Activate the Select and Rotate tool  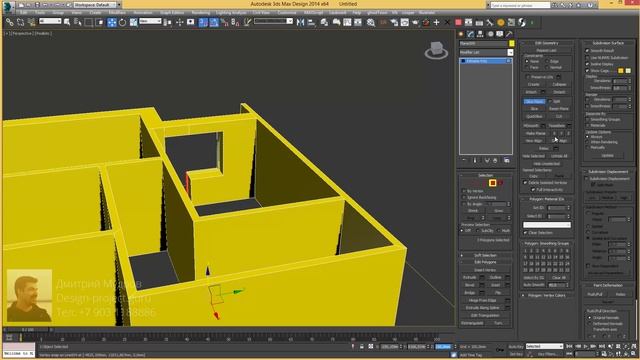coord(122,22)
